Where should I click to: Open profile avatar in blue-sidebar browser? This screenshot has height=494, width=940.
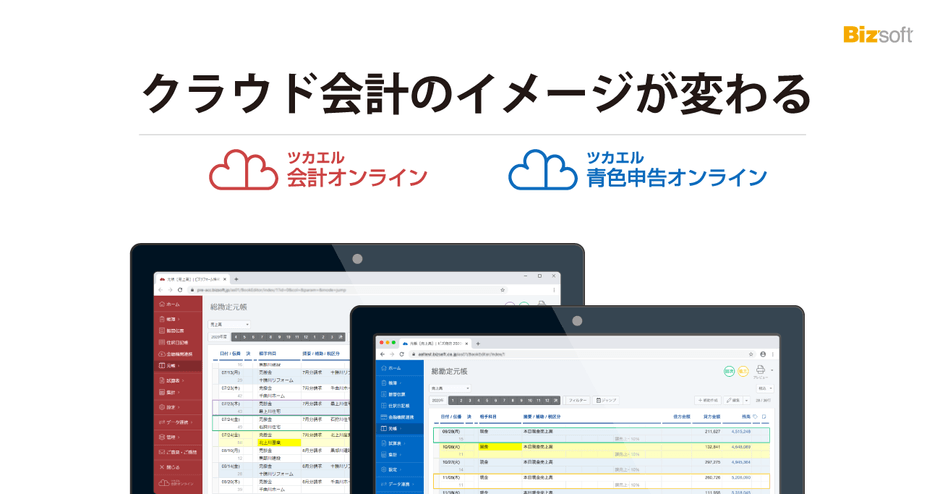pyautogui.click(x=763, y=354)
